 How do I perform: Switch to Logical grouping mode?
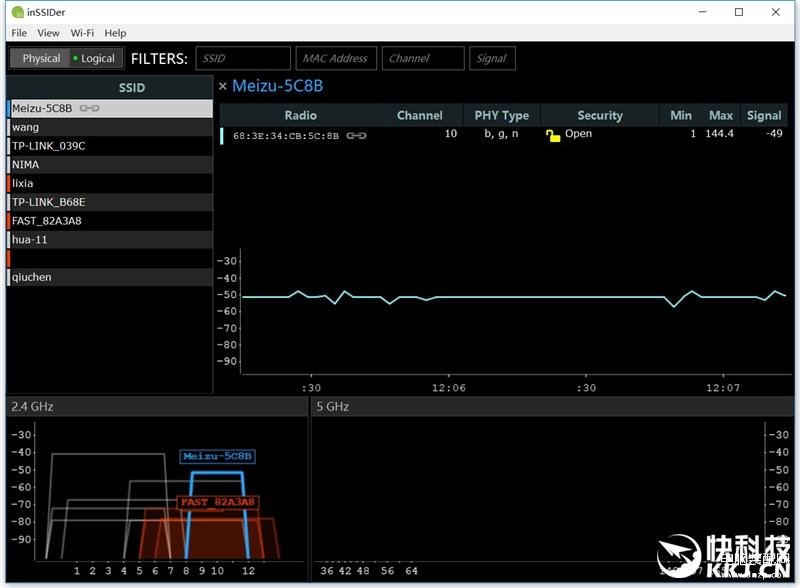pyautogui.click(x=96, y=58)
